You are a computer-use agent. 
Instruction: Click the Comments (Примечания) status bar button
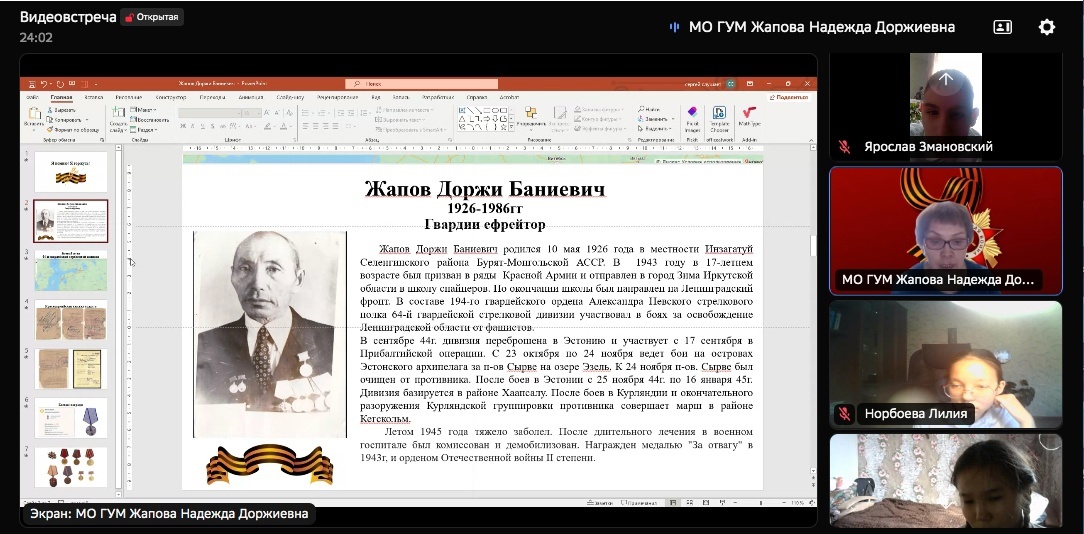[x=638, y=503]
